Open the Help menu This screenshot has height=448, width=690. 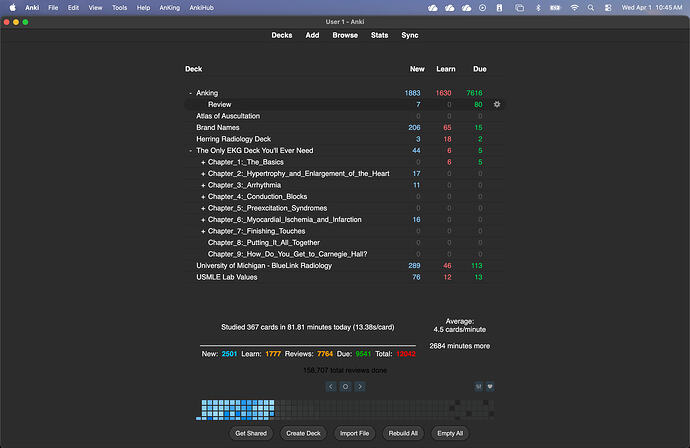tap(143, 7)
